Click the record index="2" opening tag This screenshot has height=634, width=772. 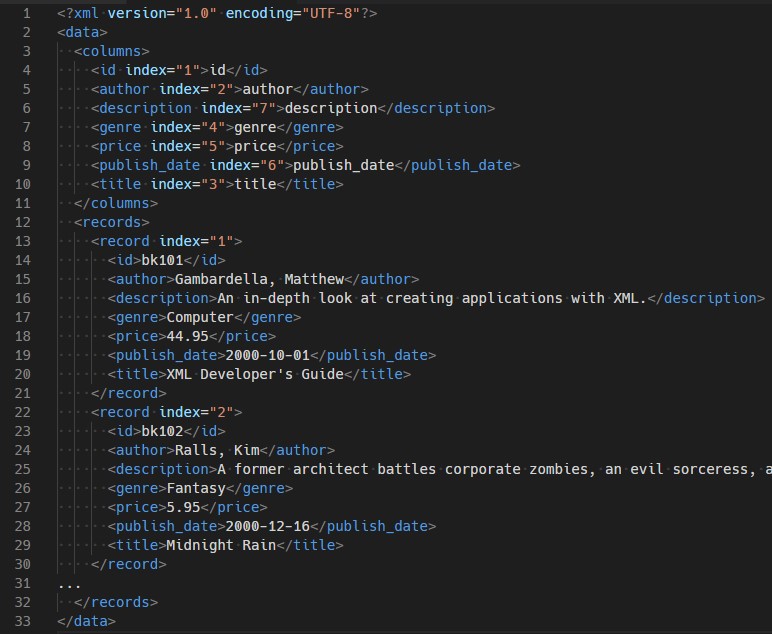(x=166, y=412)
